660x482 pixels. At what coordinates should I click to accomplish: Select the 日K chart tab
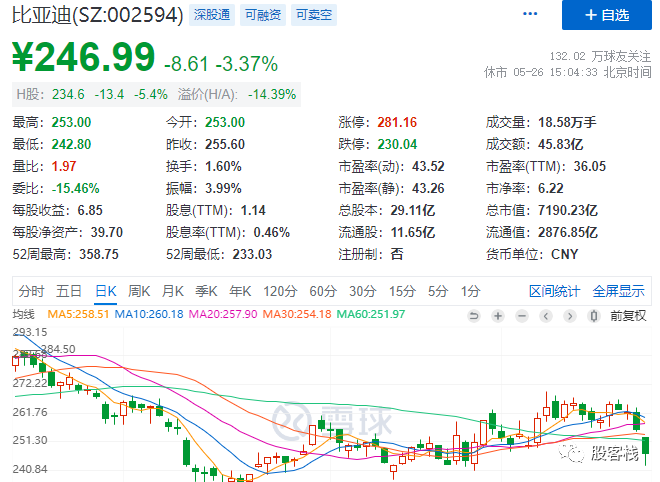click(106, 291)
